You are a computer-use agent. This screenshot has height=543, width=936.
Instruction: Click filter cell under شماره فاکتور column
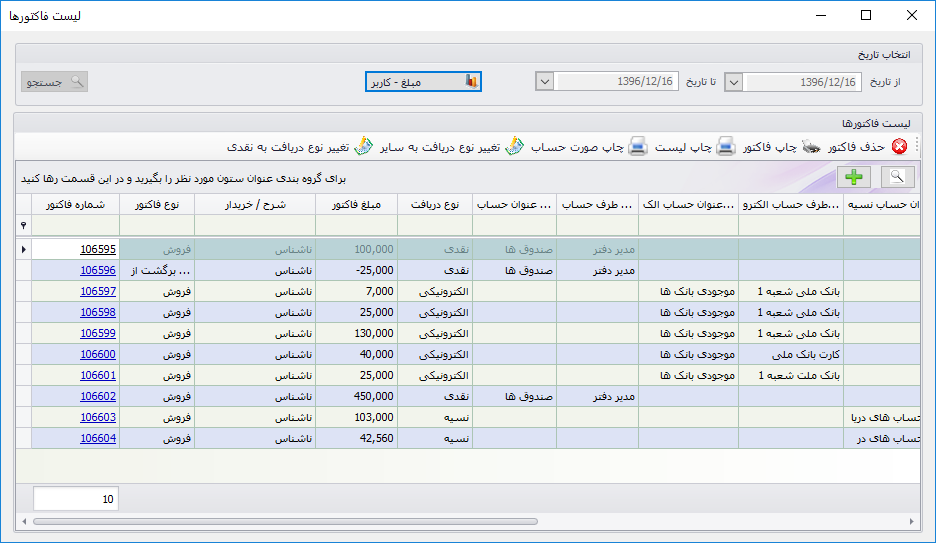(75, 225)
